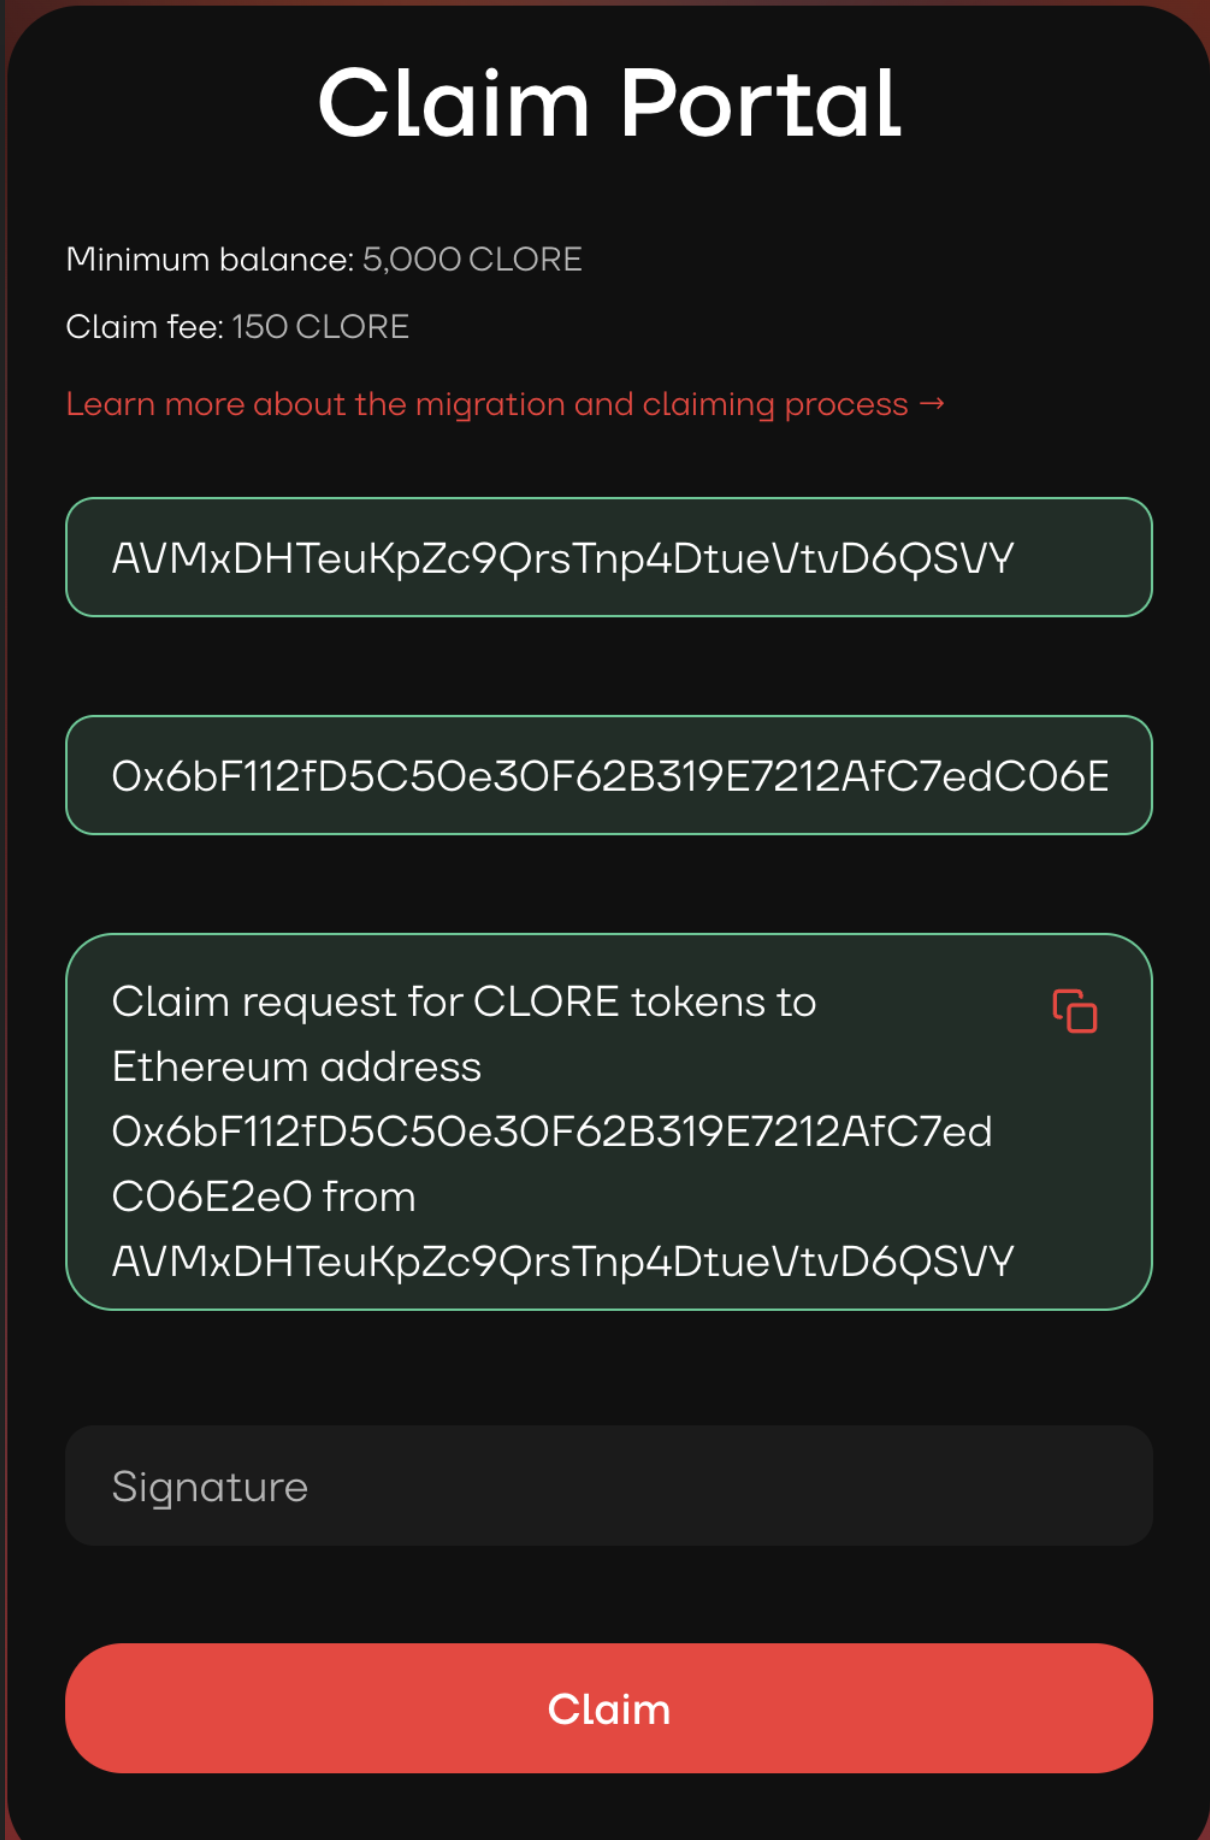This screenshot has height=1840, width=1210.
Task: Open the migration and claiming process link
Action: point(486,404)
